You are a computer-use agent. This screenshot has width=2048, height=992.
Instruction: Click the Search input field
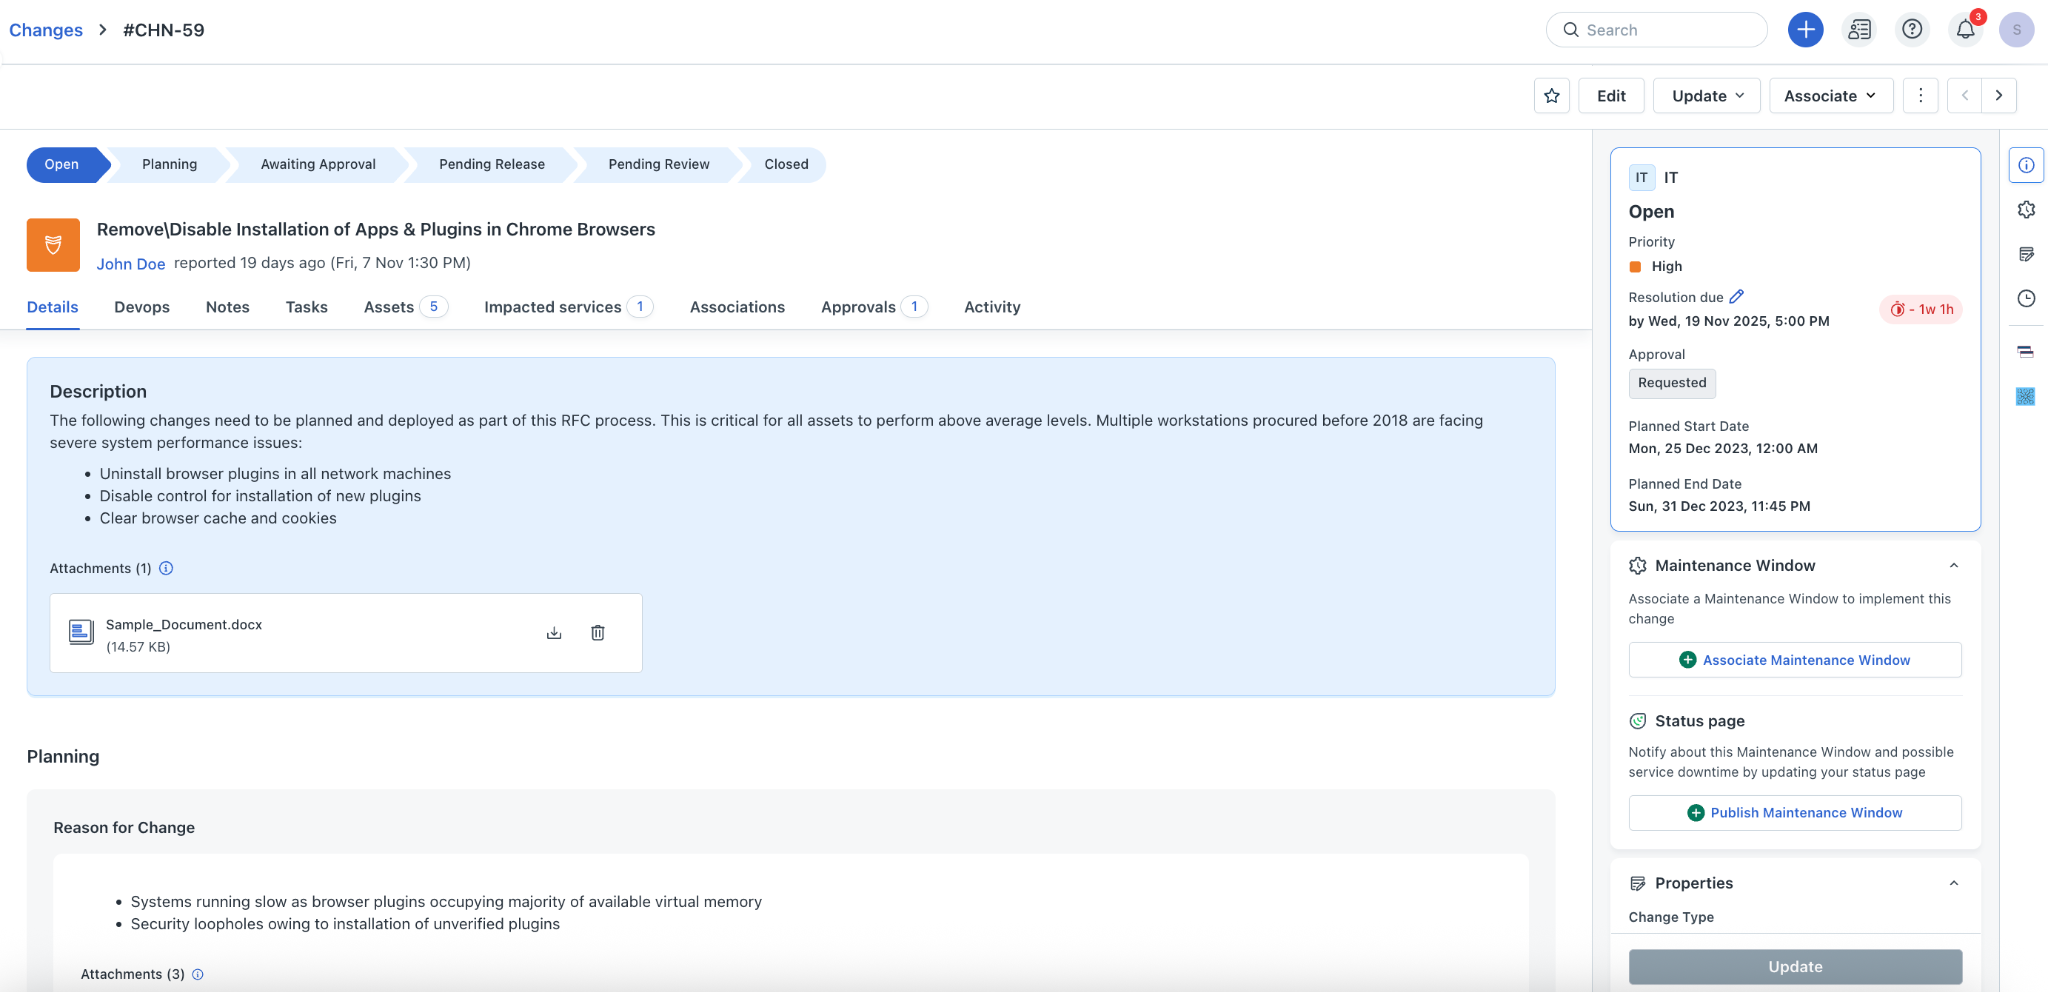point(1657,30)
